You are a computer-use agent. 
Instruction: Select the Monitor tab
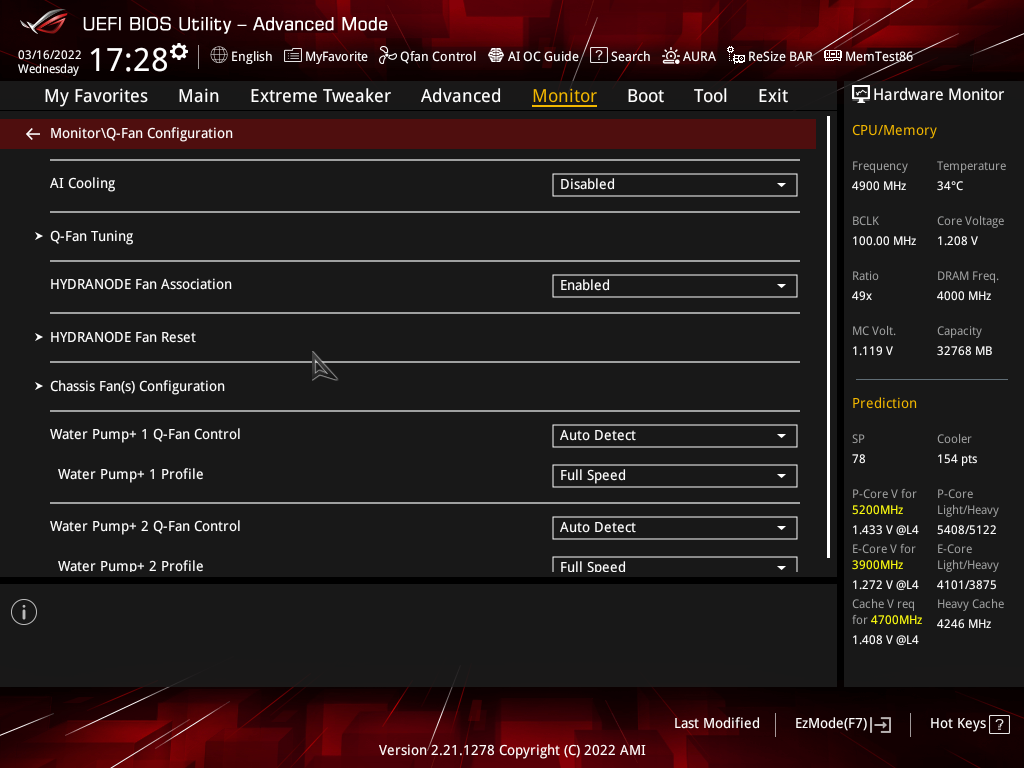(x=564, y=96)
